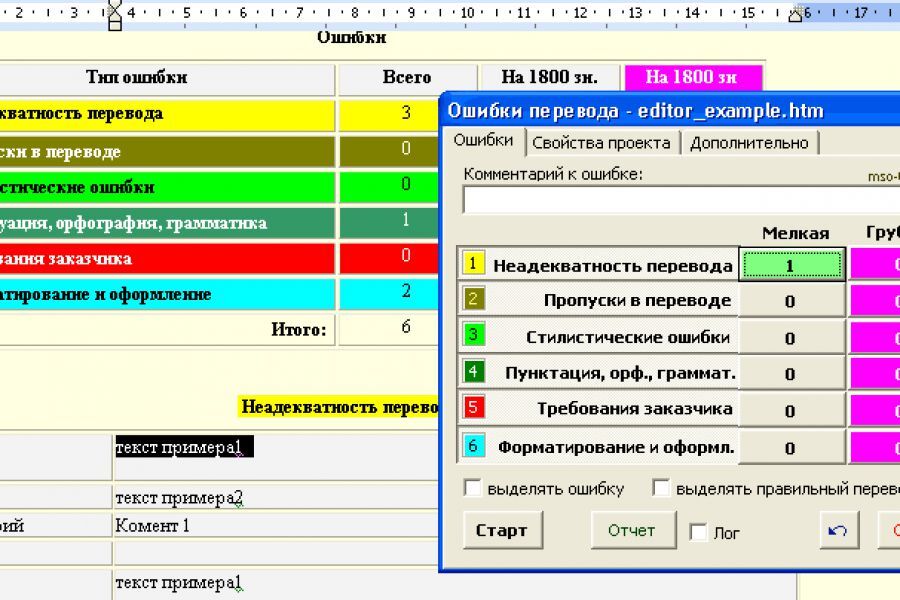Click Мелкая counter for Требования заказчика
Image resolution: width=900 pixels, height=600 pixels.
[x=792, y=410]
